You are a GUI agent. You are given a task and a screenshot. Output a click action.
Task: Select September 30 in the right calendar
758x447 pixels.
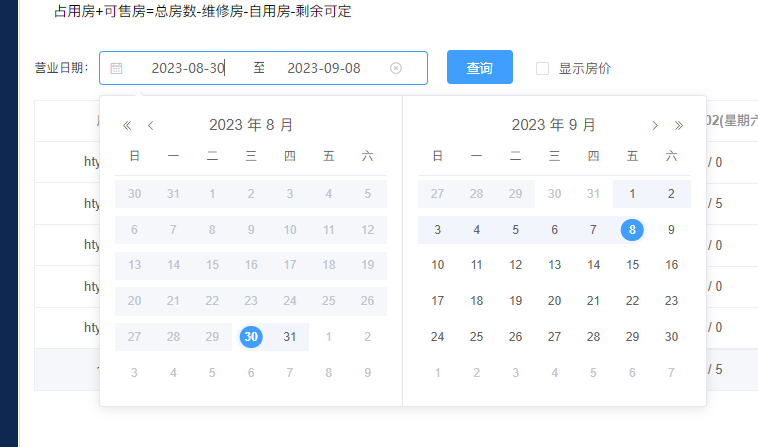(x=671, y=337)
